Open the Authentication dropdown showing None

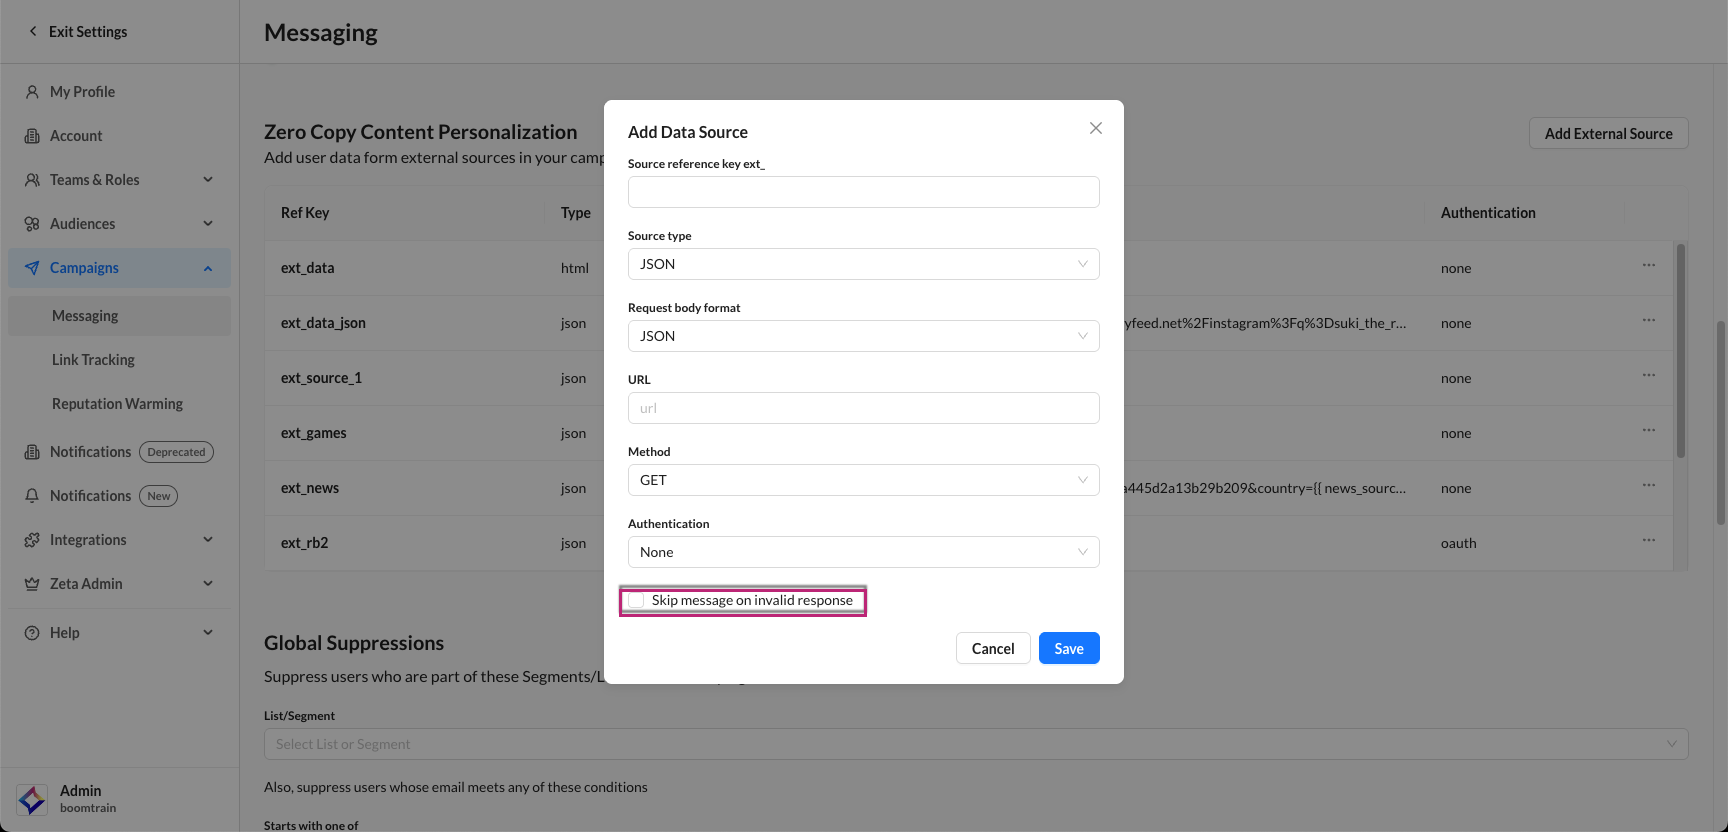pos(863,552)
